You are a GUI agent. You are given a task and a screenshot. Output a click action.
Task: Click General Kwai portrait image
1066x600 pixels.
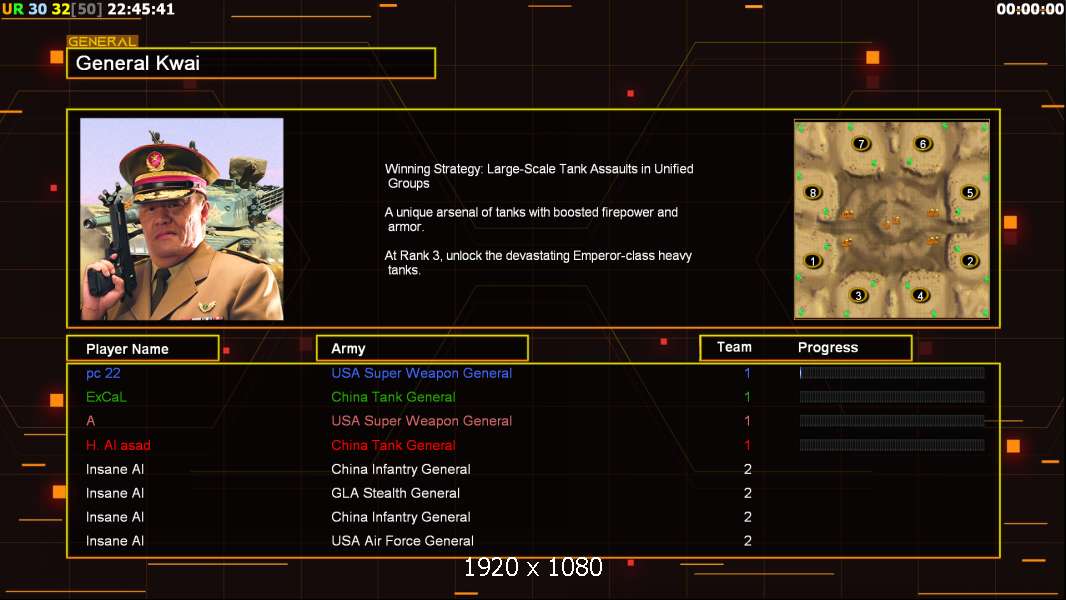[x=182, y=219]
